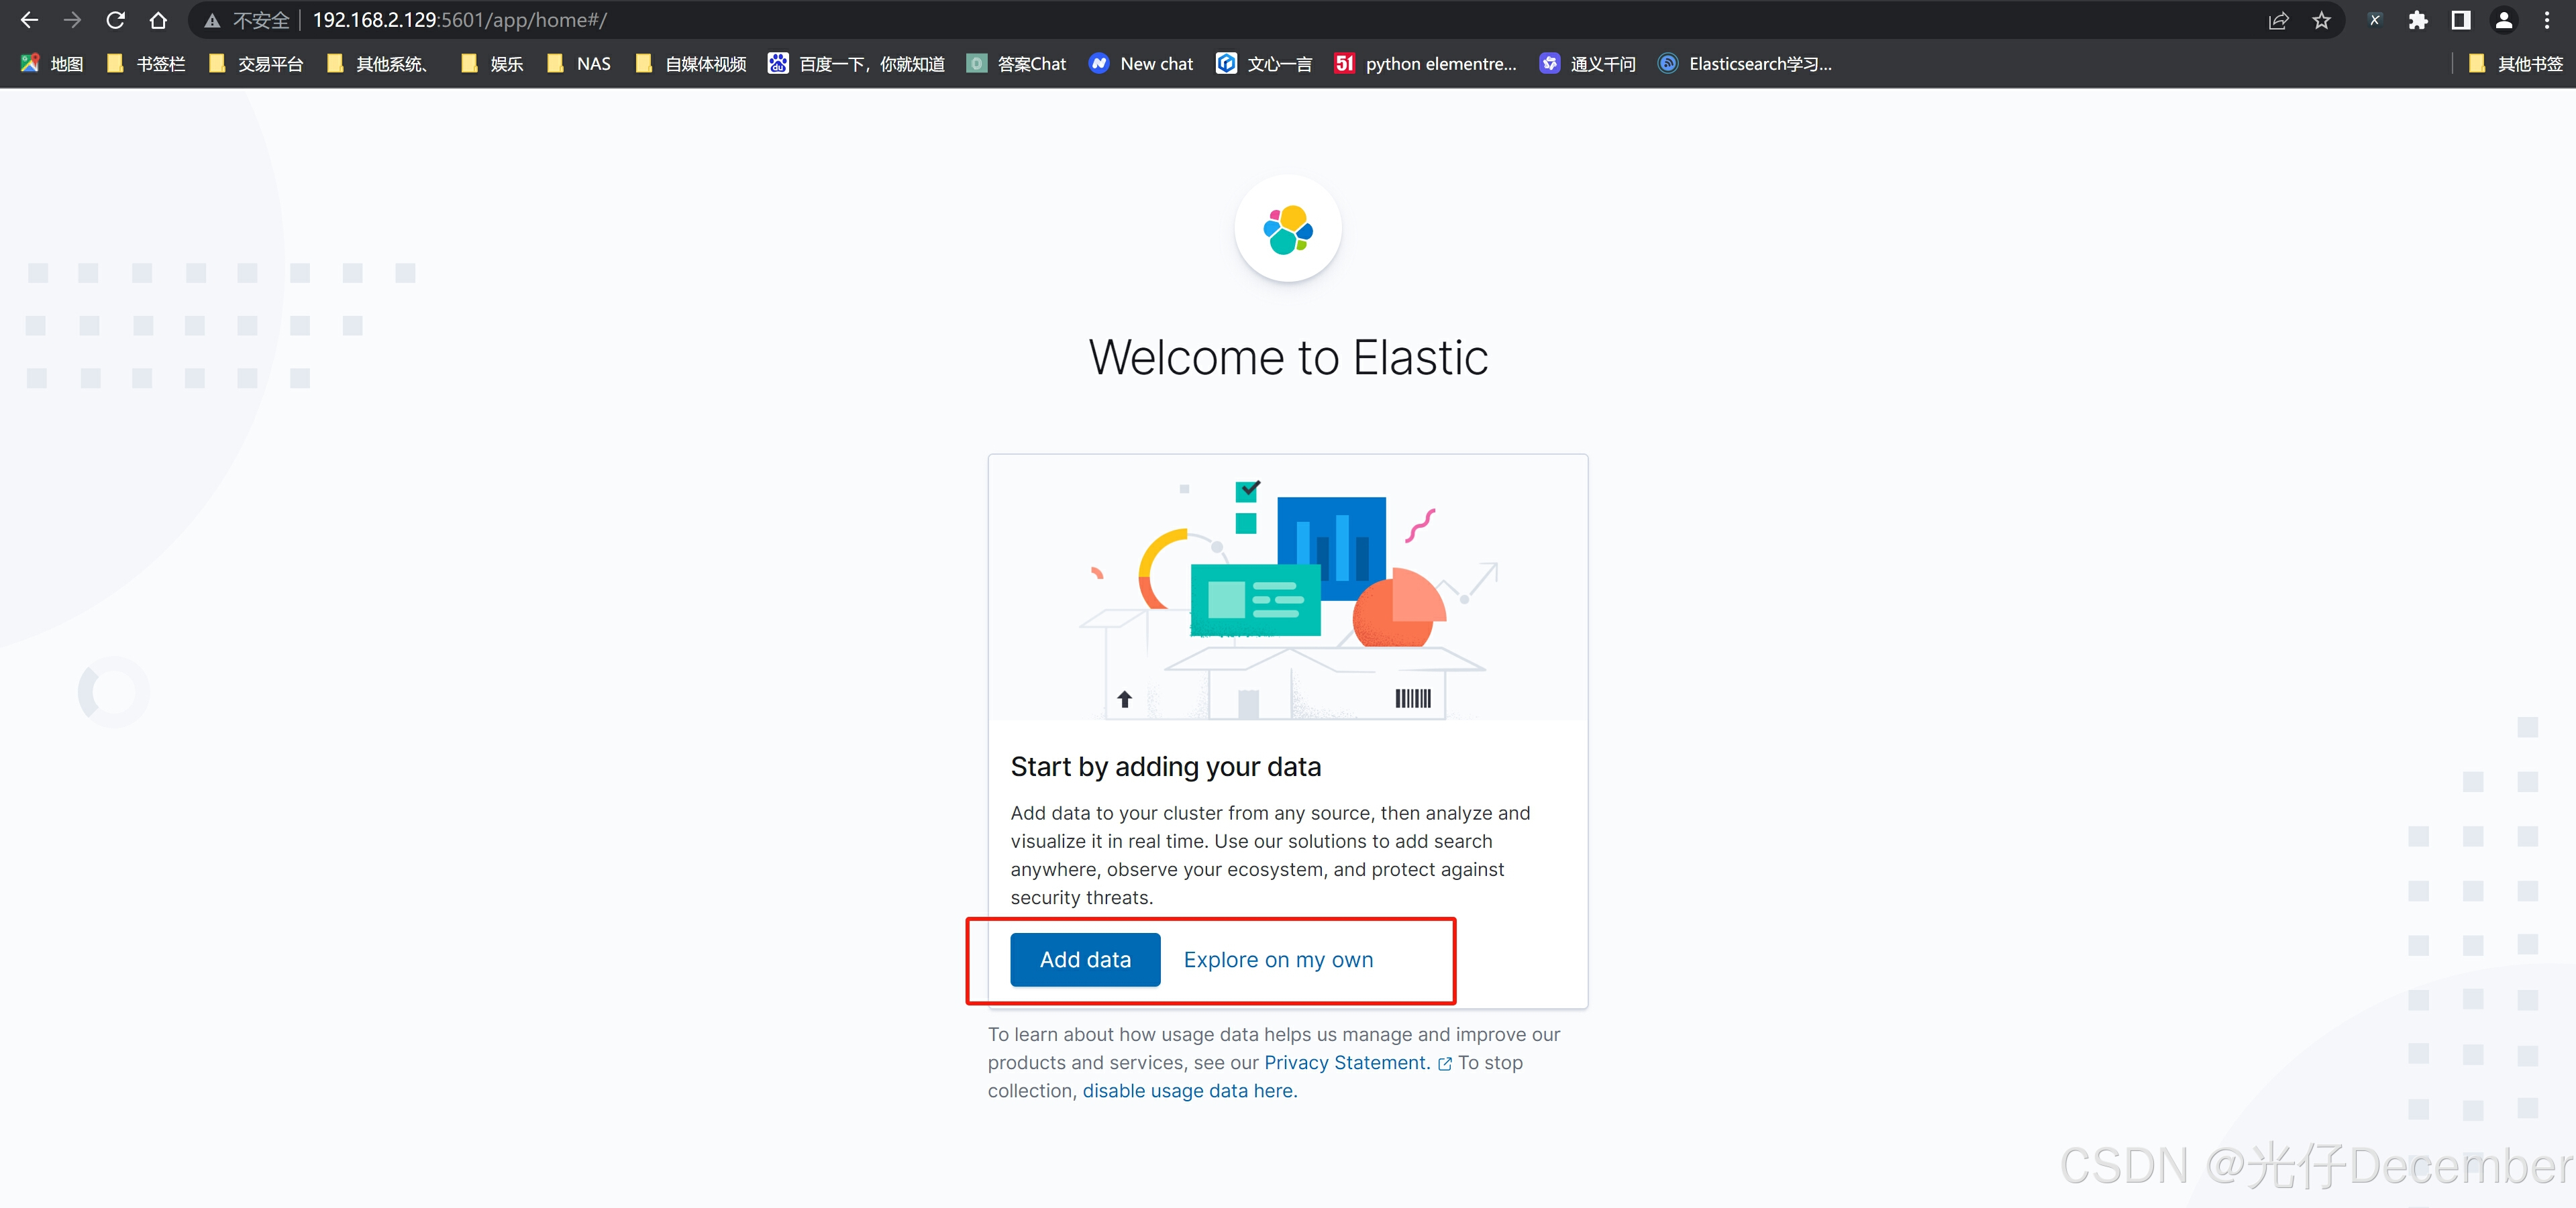Click the browser back arrow
2576x1208 pixels.
[29, 20]
